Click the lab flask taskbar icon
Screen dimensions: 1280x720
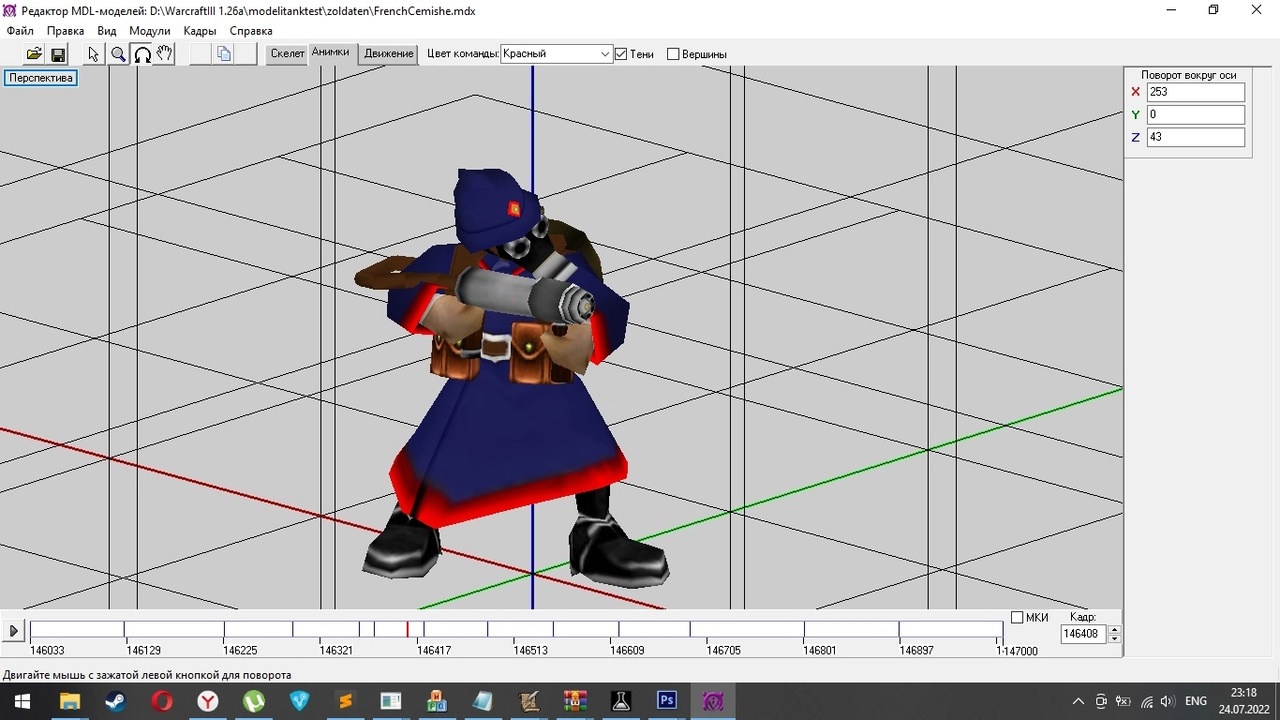[621, 701]
